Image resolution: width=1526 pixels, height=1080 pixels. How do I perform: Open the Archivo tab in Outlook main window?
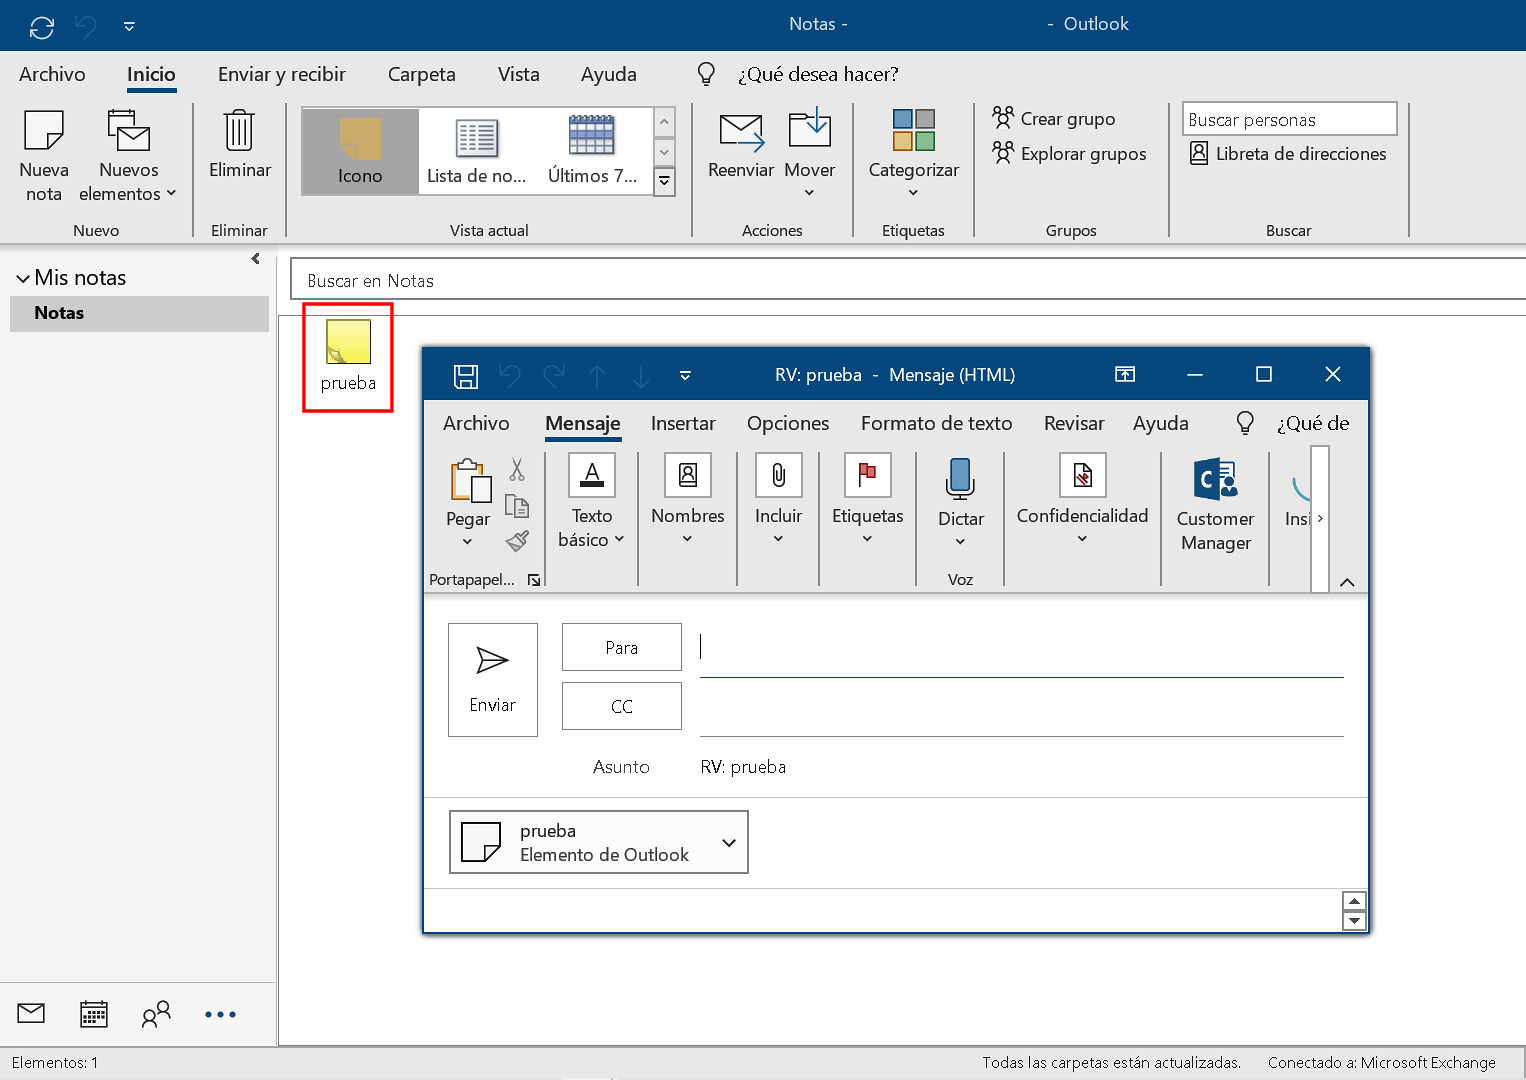(x=52, y=75)
